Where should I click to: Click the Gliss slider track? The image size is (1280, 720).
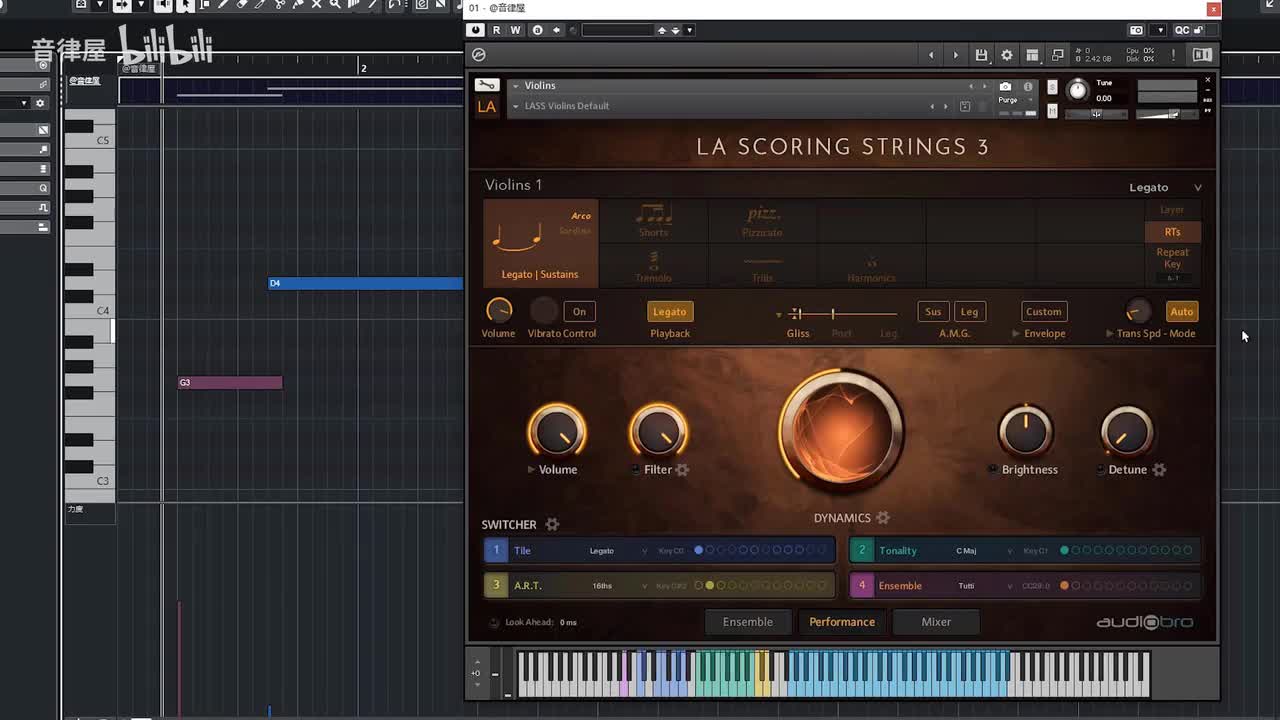[x=840, y=314]
